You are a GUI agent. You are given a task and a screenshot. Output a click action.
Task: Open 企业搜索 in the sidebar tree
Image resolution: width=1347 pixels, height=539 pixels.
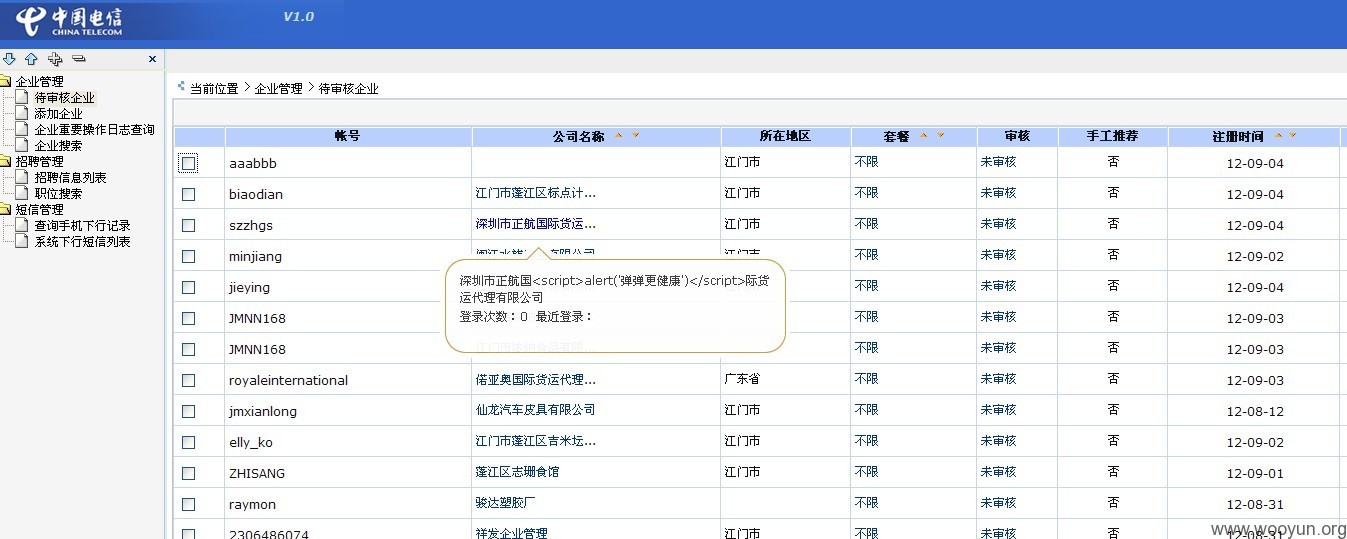pyautogui.click(x=58, y=146)
